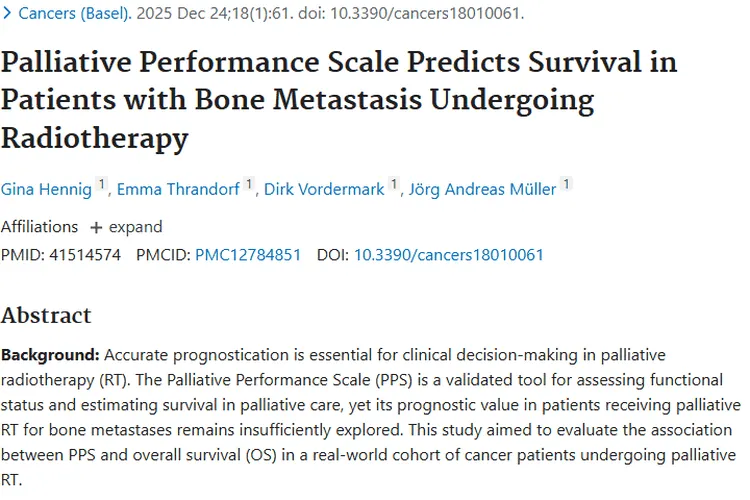This screenshot has height=500, width=750.
Task: Open author Dirk Vordermark's link
Action: [x=324, y=189]
